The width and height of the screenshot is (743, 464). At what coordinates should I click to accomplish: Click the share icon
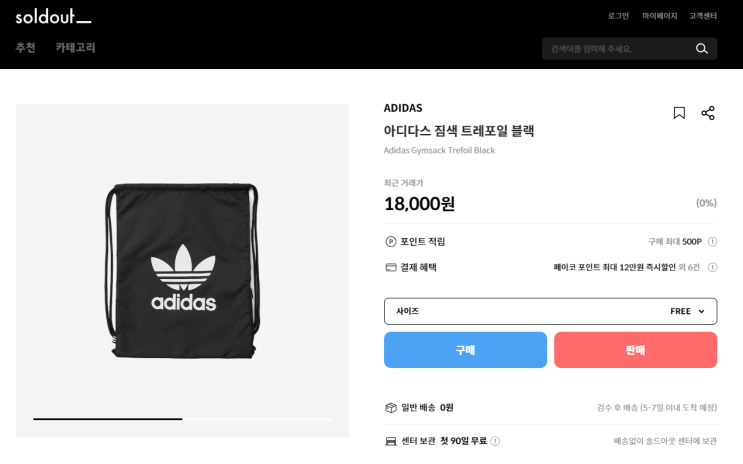pos(708,113)
